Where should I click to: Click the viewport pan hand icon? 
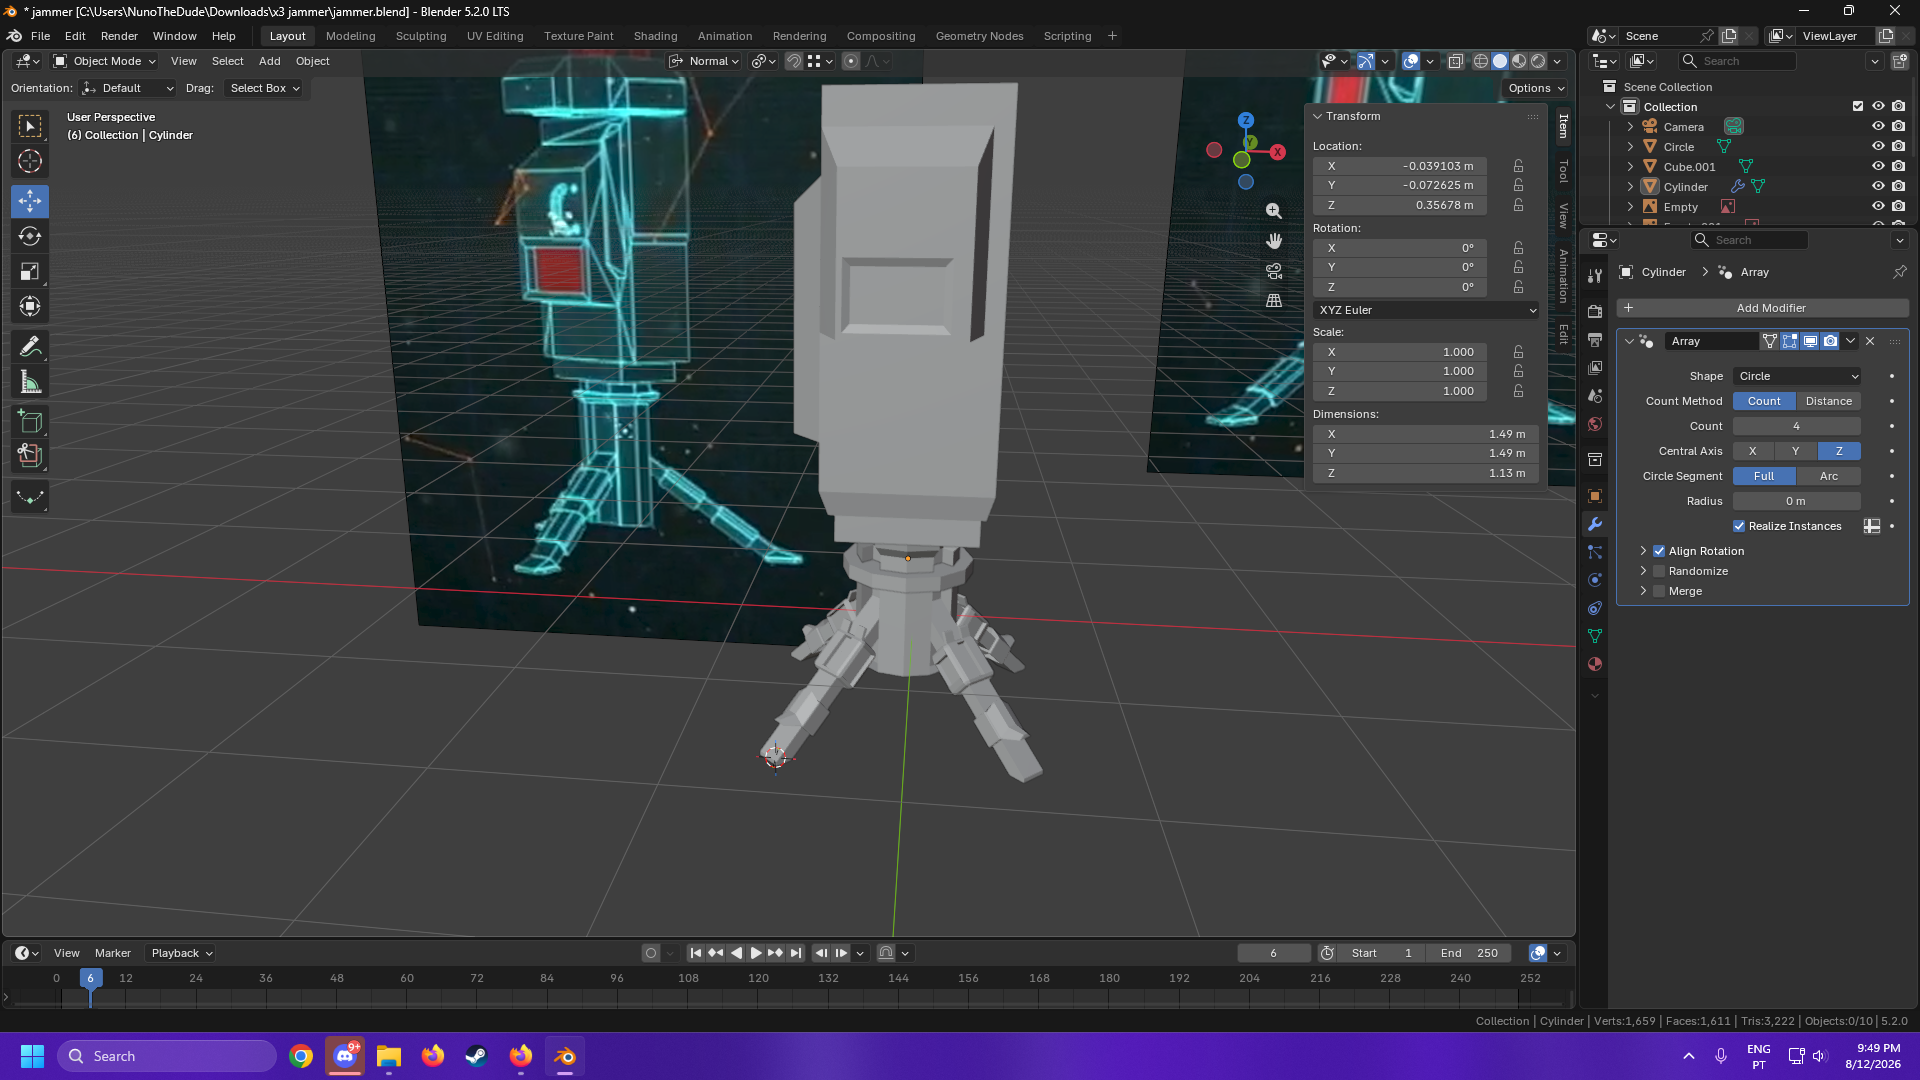(x=1273, y=241)
